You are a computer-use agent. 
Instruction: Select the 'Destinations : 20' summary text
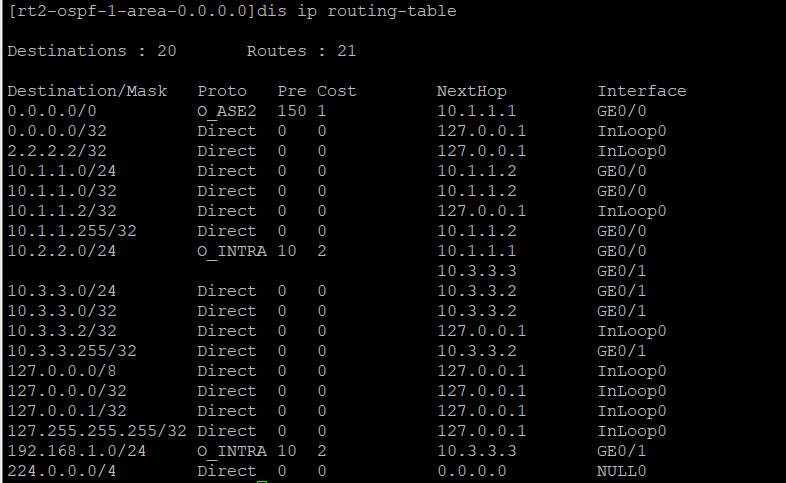[x=92, y=51]
